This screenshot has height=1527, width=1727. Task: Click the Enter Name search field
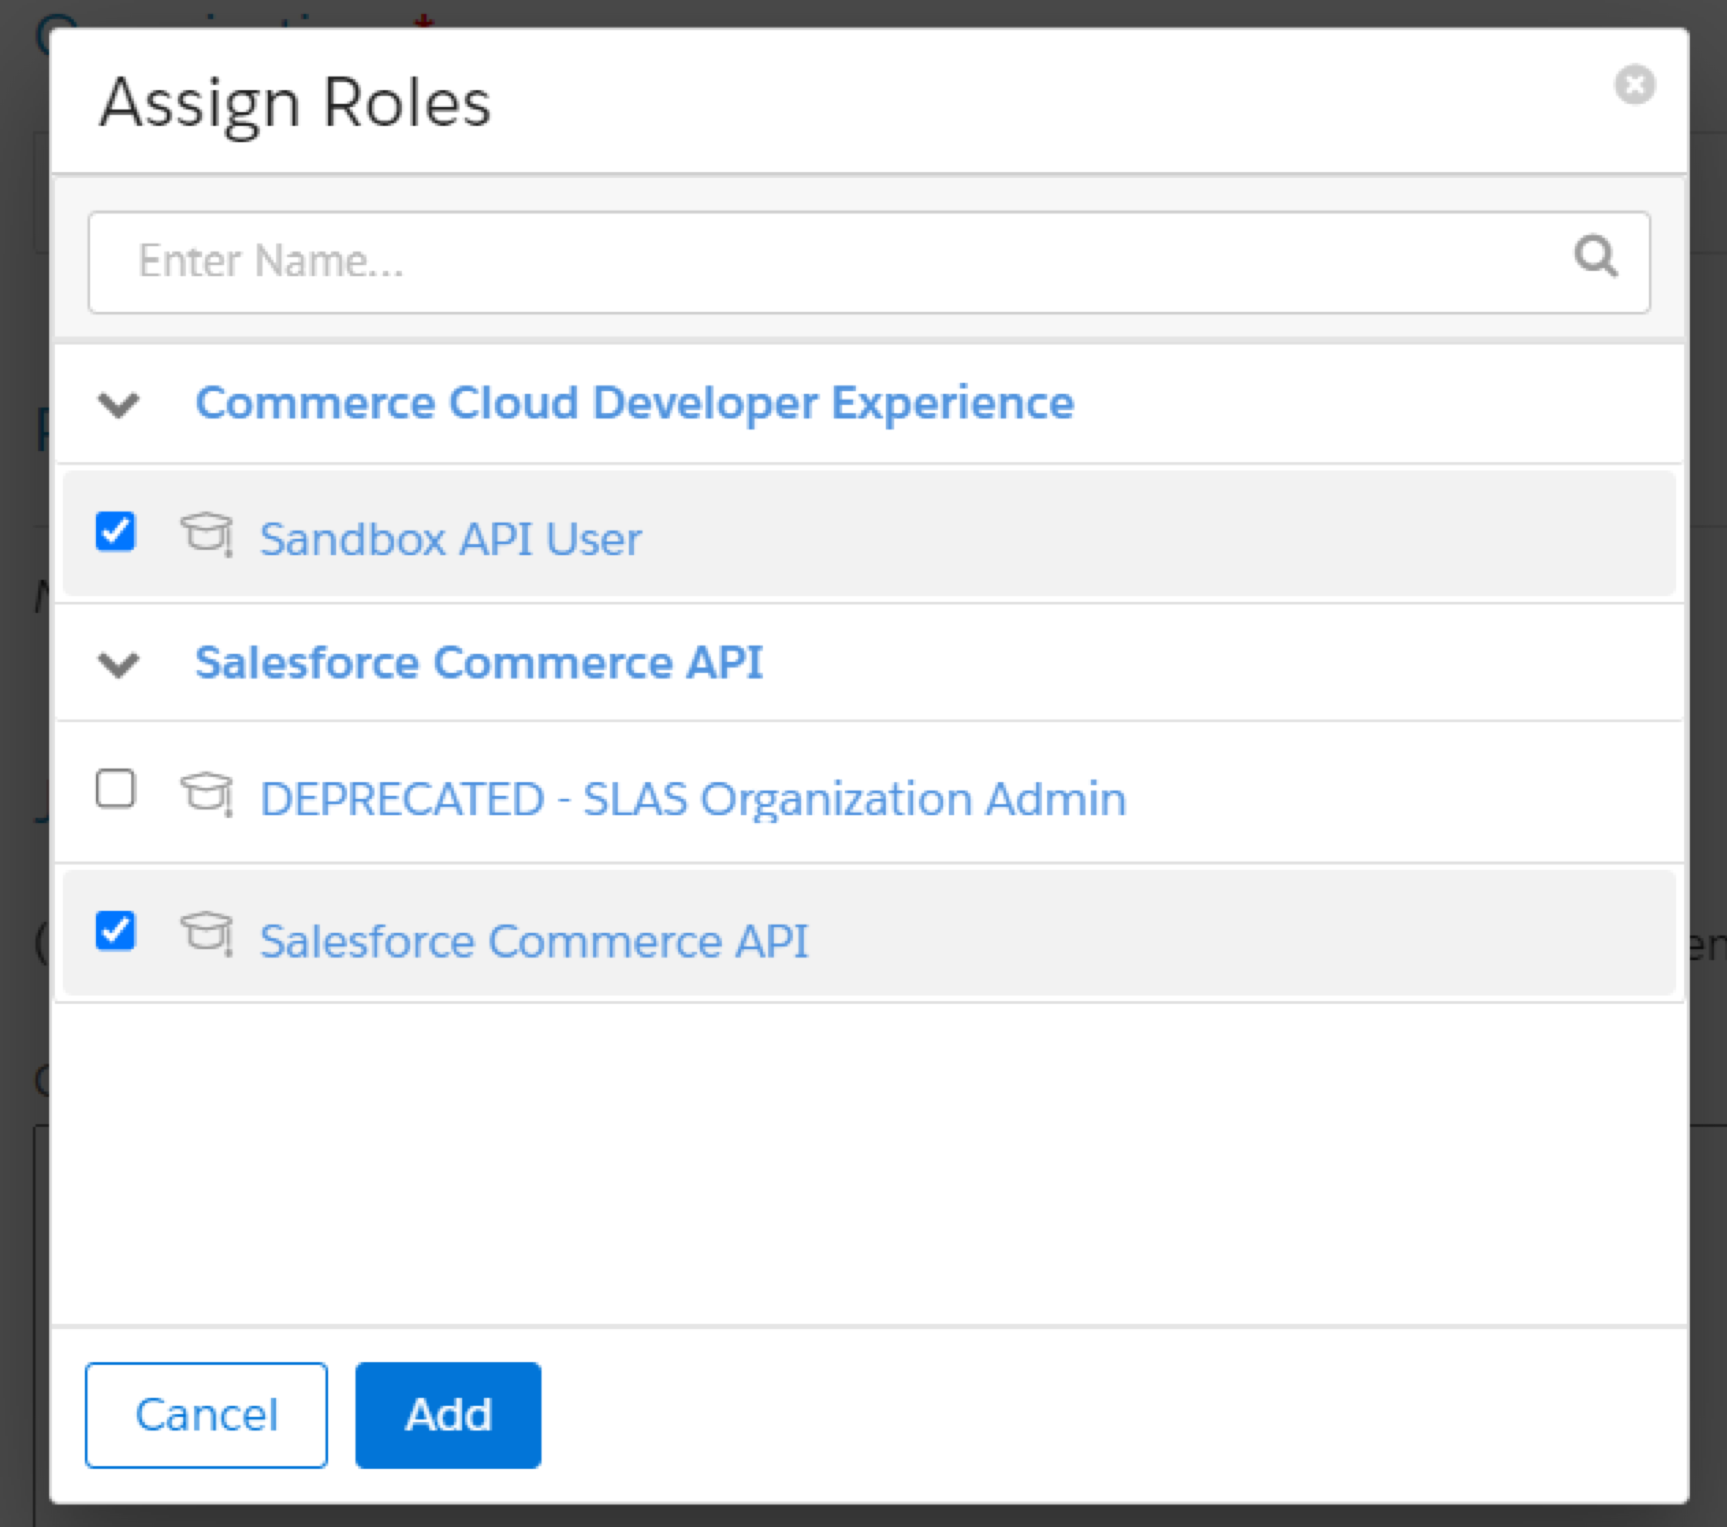(x=869, y=262)
